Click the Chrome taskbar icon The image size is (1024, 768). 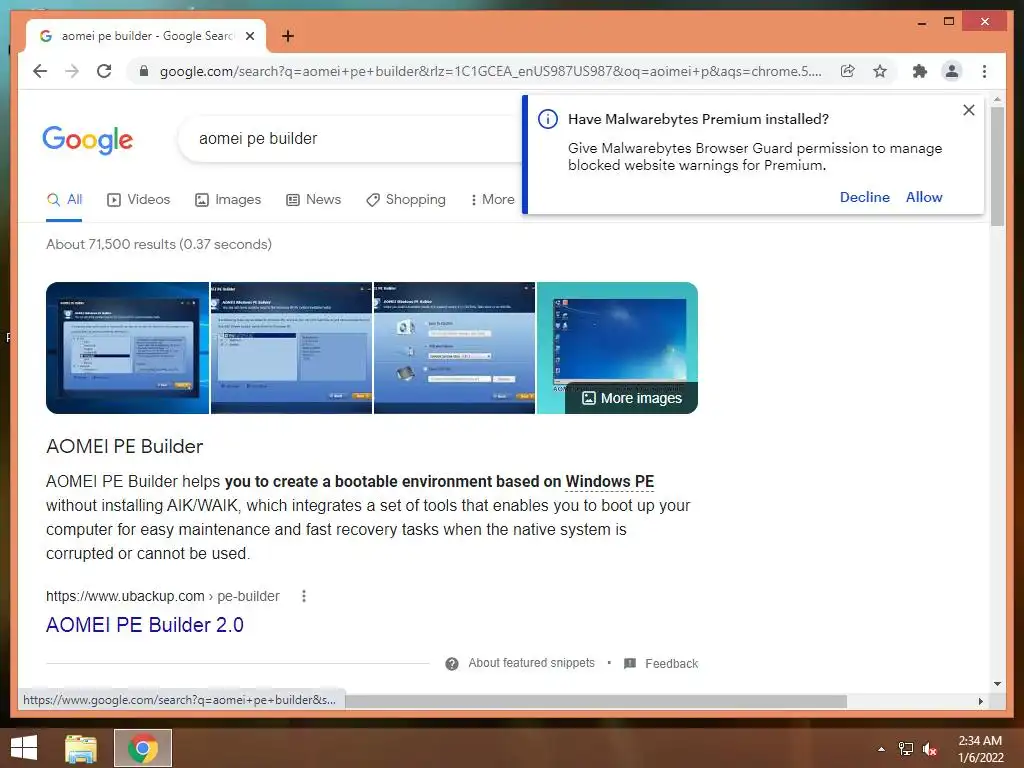coord(143,748)
